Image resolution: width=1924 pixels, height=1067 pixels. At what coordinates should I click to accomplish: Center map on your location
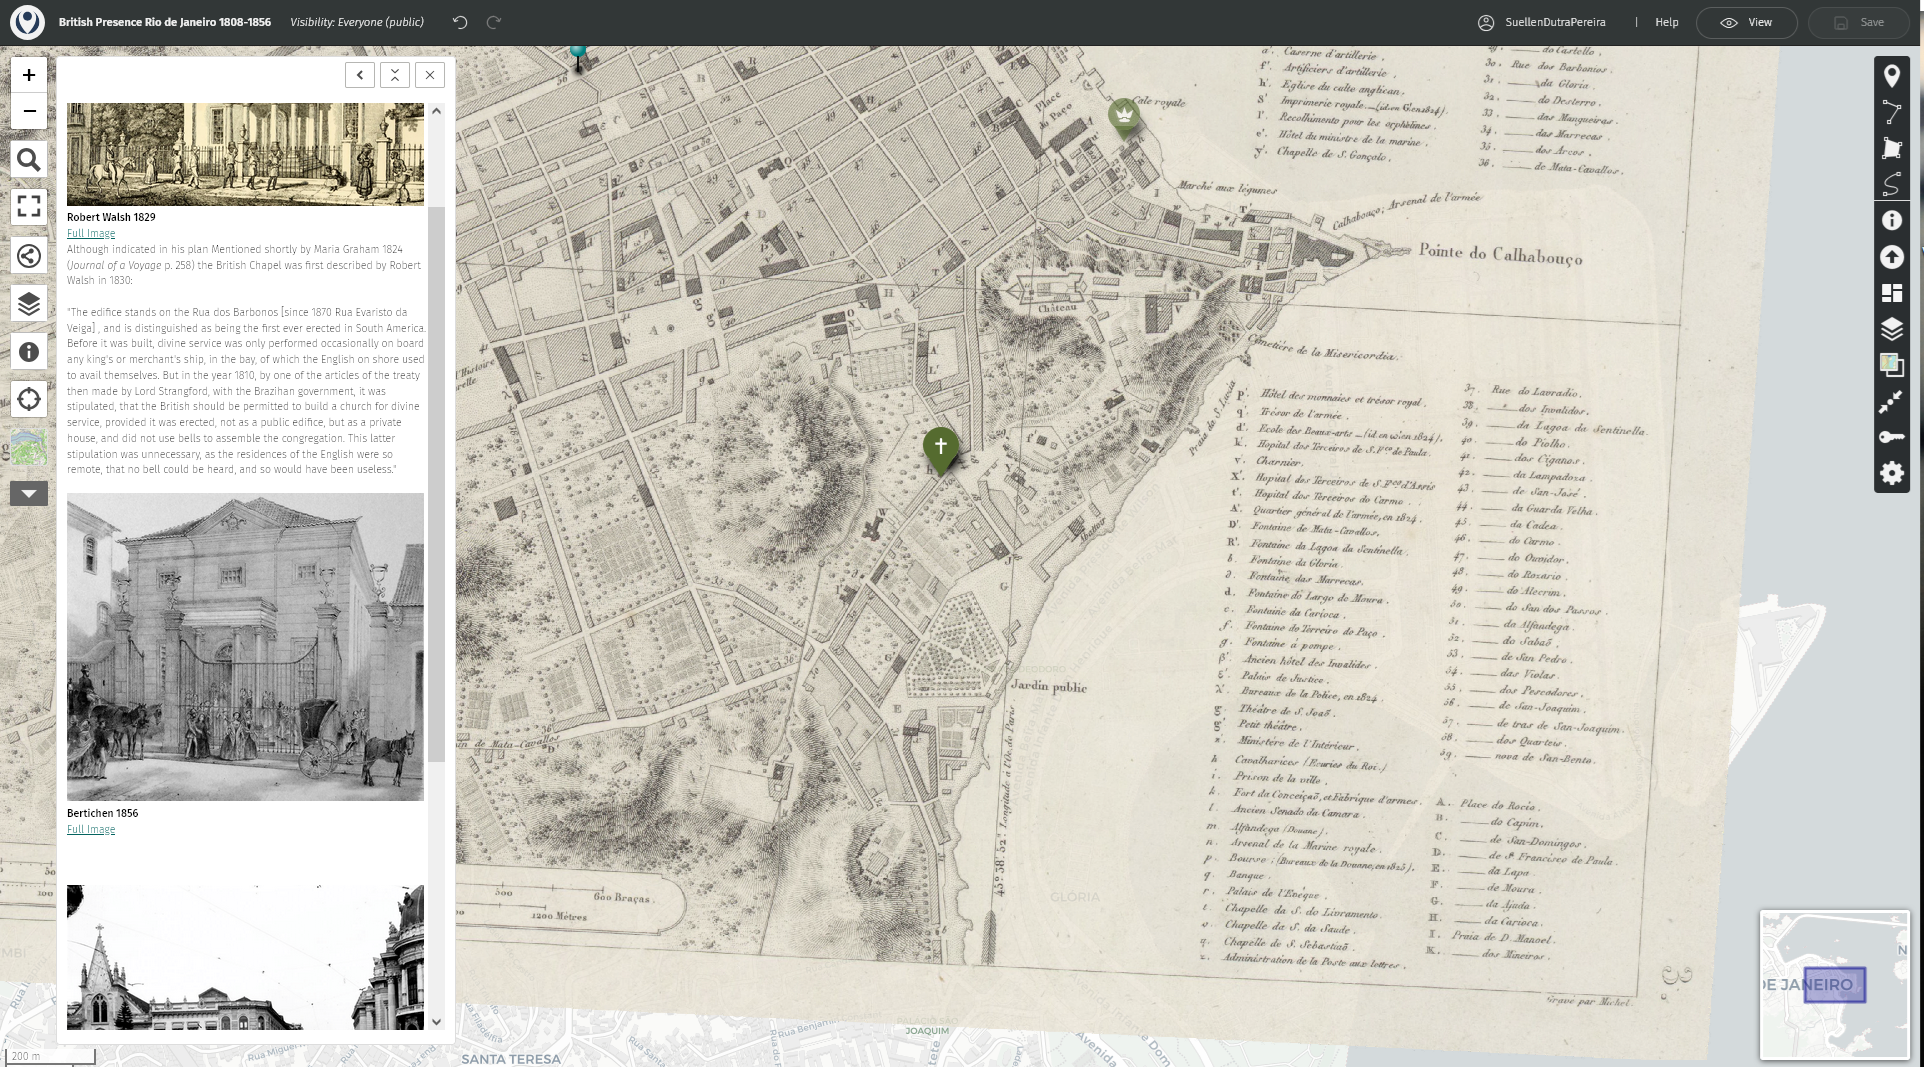pyautogui.click(x=29, y=399)
